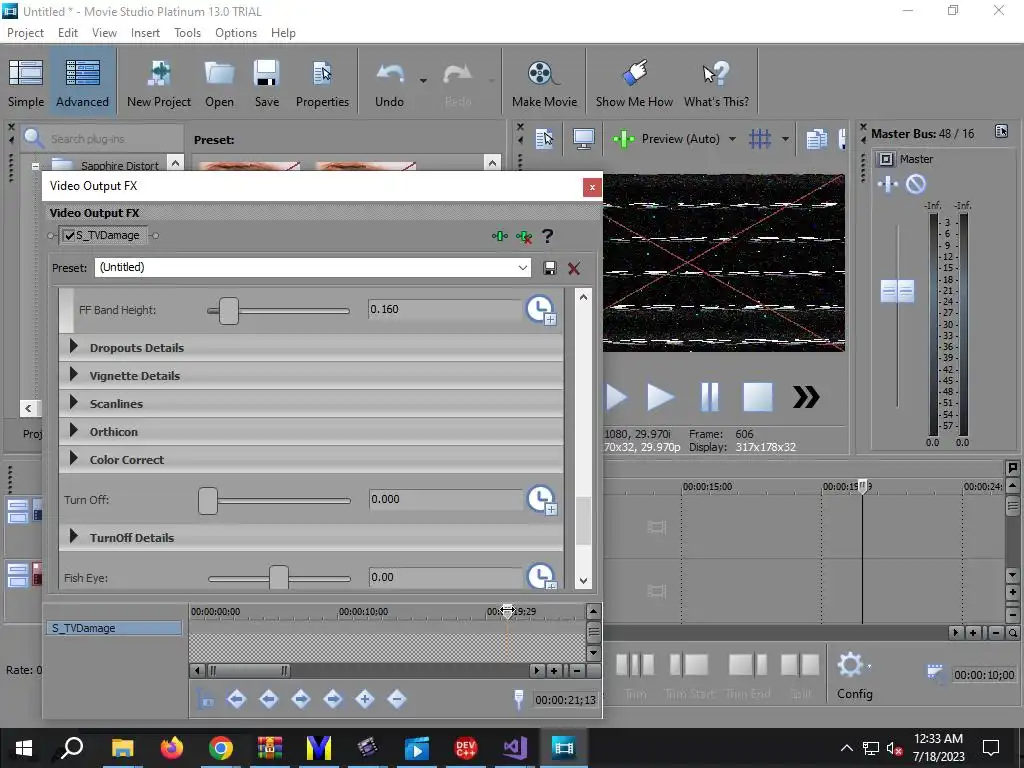Image resolution: width=1024 pixels, height=768 pixels.
Task: Open Undo history dropdown arrow
Action: coord(423,80)
